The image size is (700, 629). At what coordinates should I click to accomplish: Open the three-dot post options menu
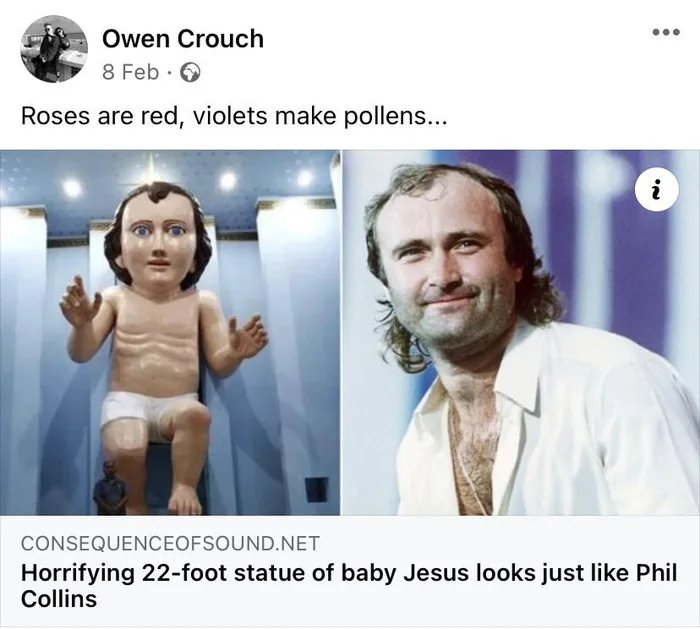(x=664, y=31)
